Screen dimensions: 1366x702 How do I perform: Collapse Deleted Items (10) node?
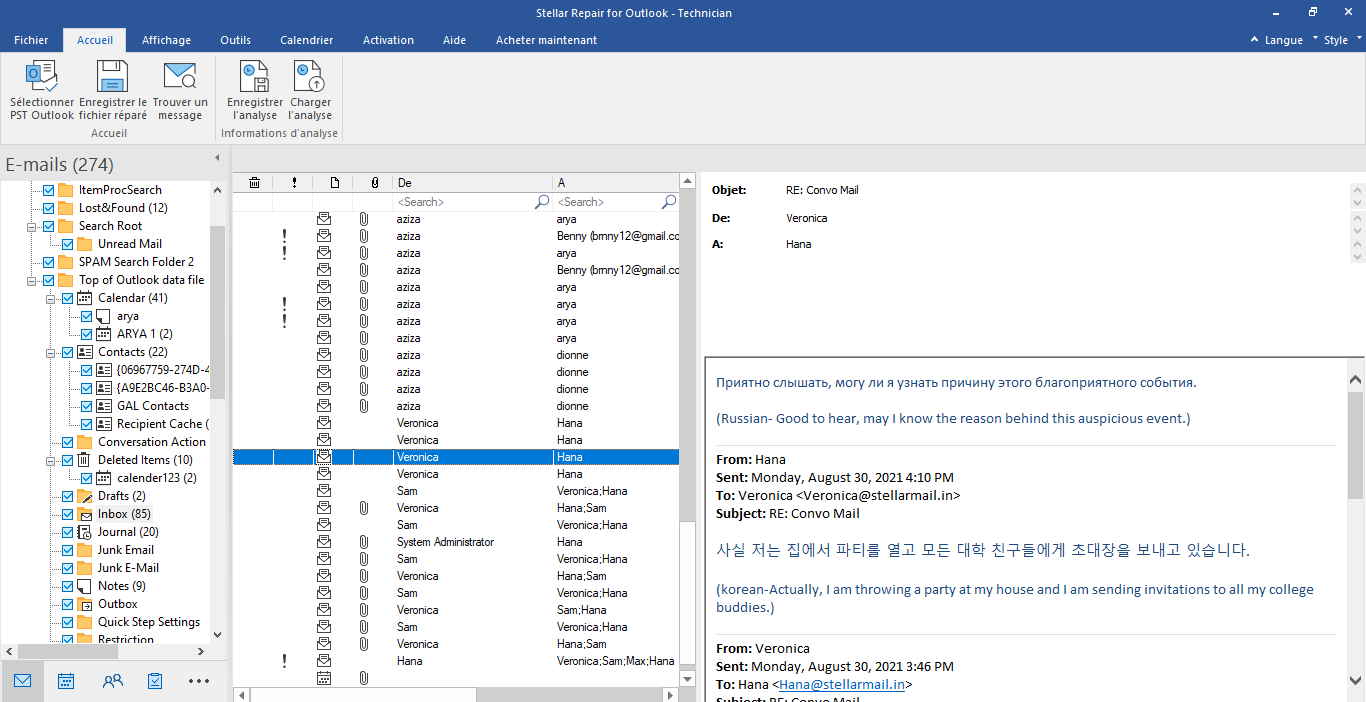(51, 460)
